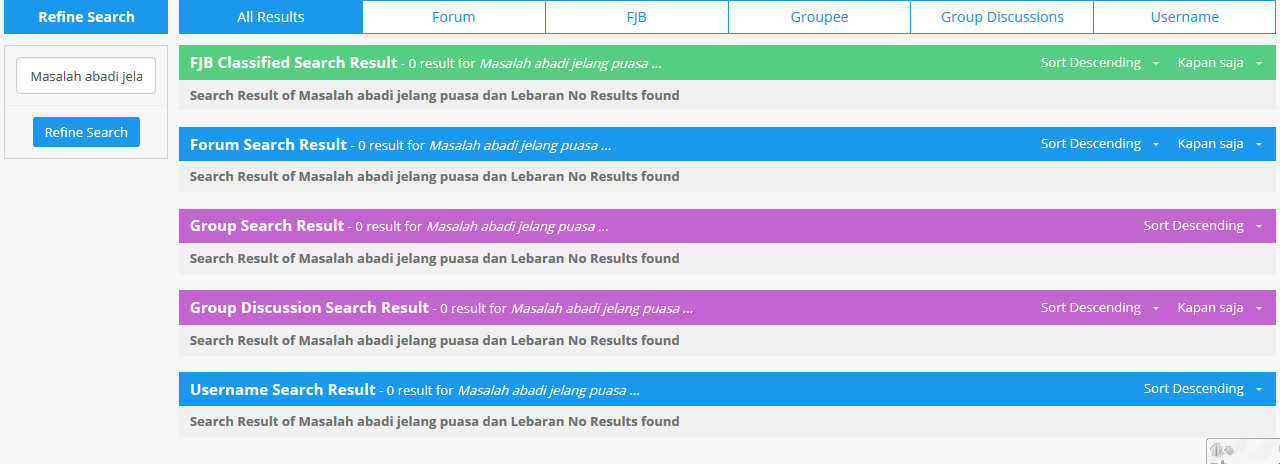This screenshot has width=1280, height=464.
Task: Open Kapan saja dropdown in Group Discussion results
Action: (1220, 308)
